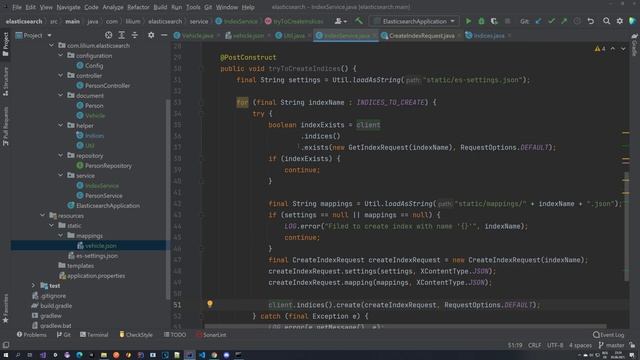Click the editor vertical scrollbar
This screenshot has height=360, width=640.
[x=626, y=227]
